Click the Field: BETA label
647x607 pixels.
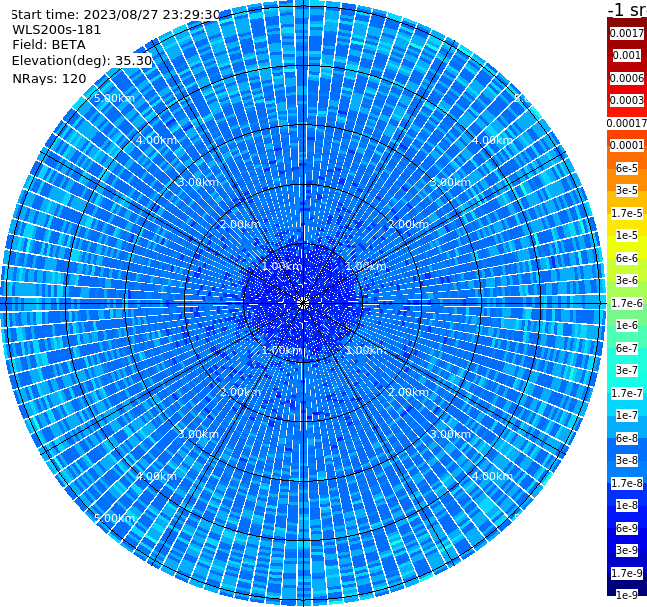coord(49,45)
